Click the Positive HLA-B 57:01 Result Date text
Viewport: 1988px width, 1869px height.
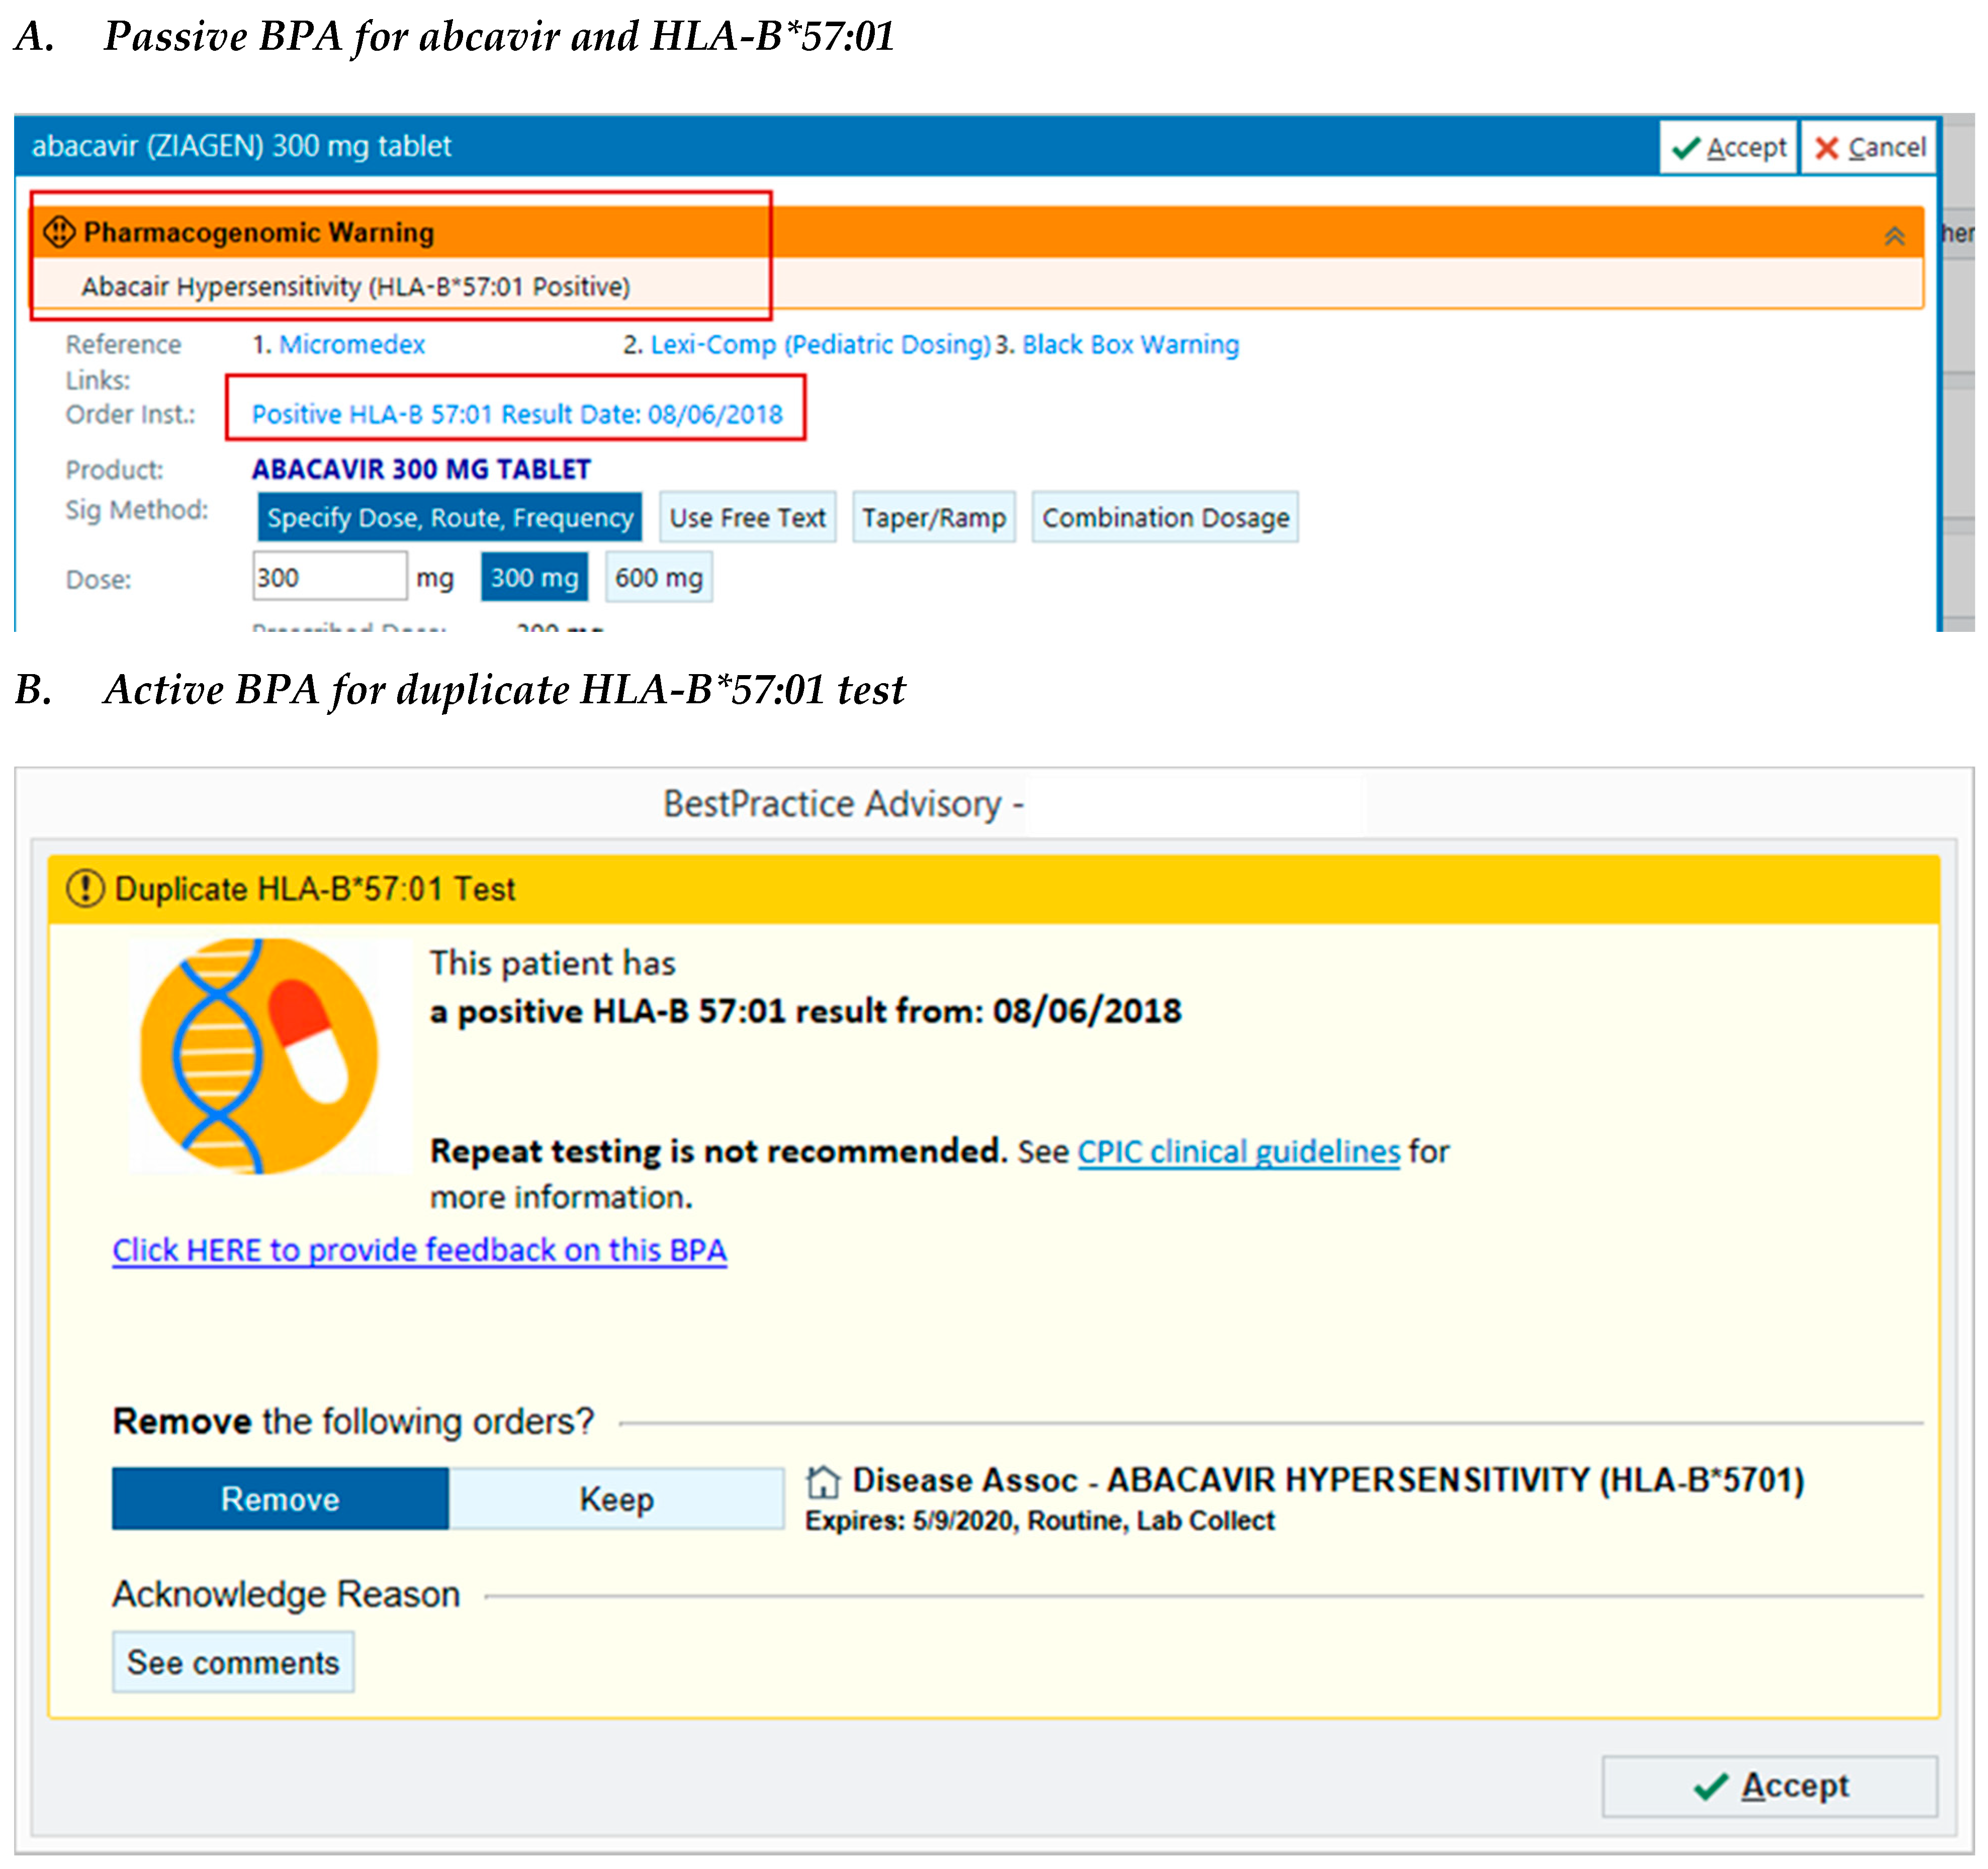point(517,414)
